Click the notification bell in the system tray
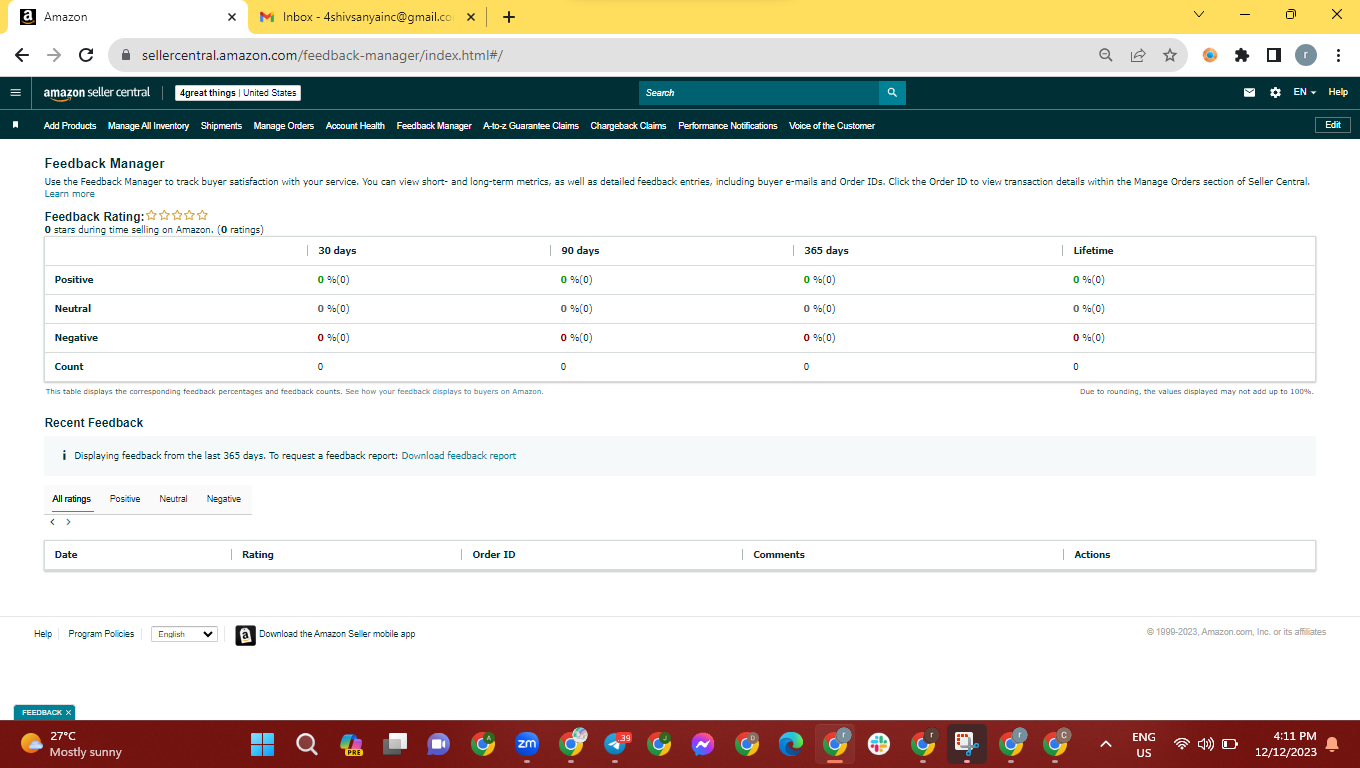 click(x=1332, y=744)
